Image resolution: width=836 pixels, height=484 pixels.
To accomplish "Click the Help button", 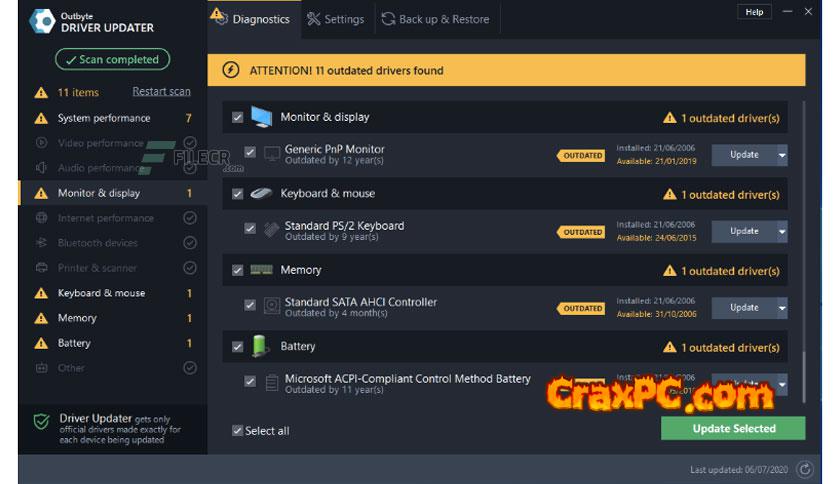I will (x=754, y=12).
